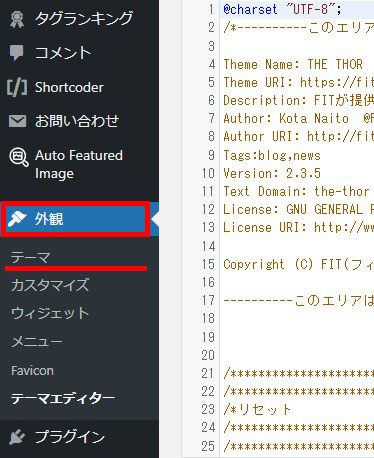Click the License URI code line
This screenshot has width=374, height=458.
298,227
